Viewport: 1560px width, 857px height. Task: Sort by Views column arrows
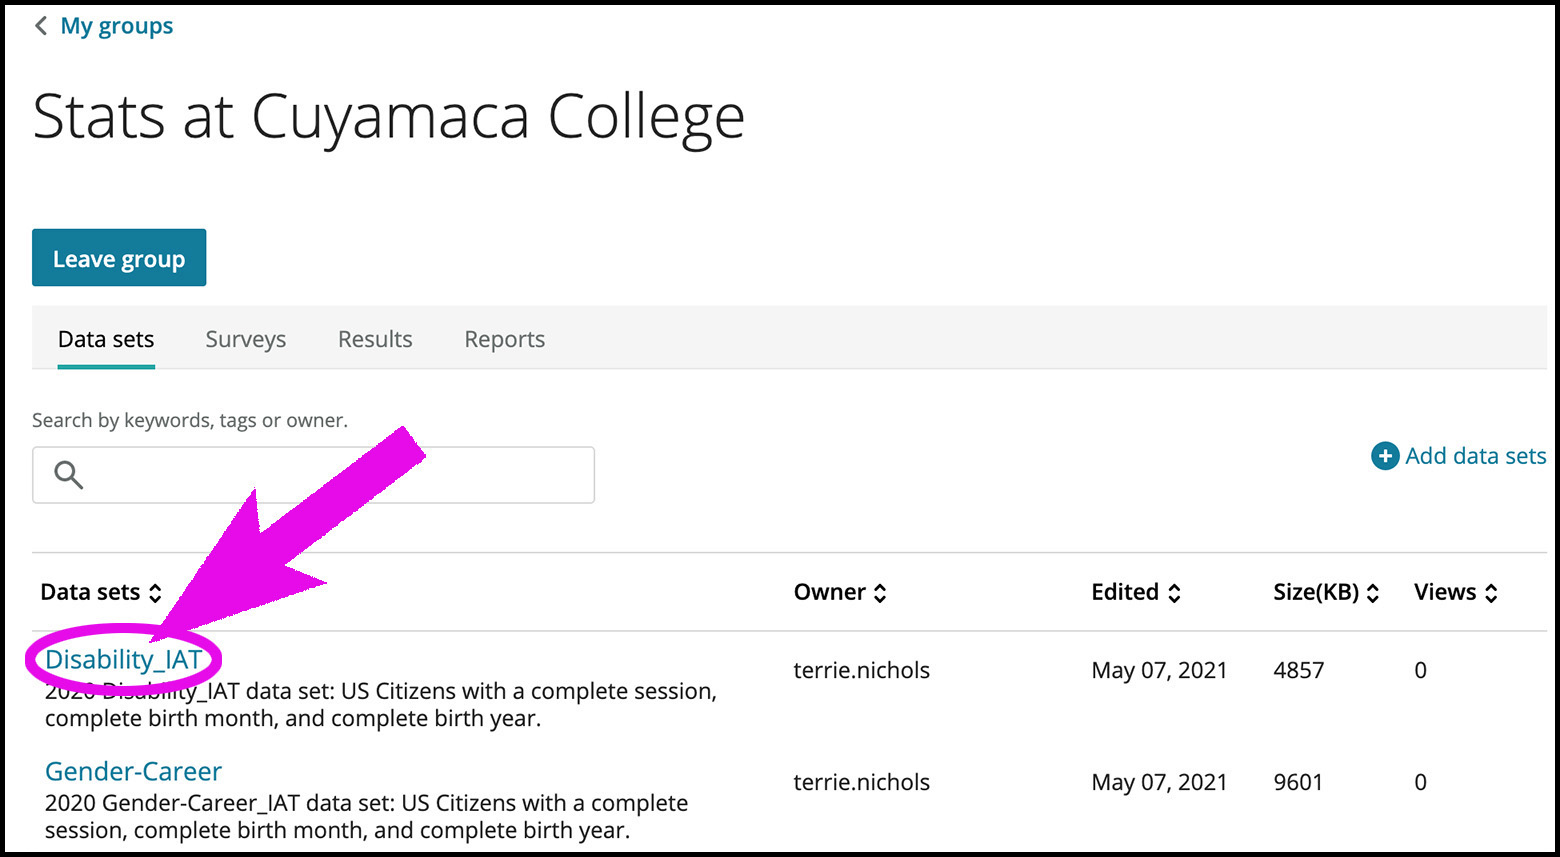pos(1491,593)
